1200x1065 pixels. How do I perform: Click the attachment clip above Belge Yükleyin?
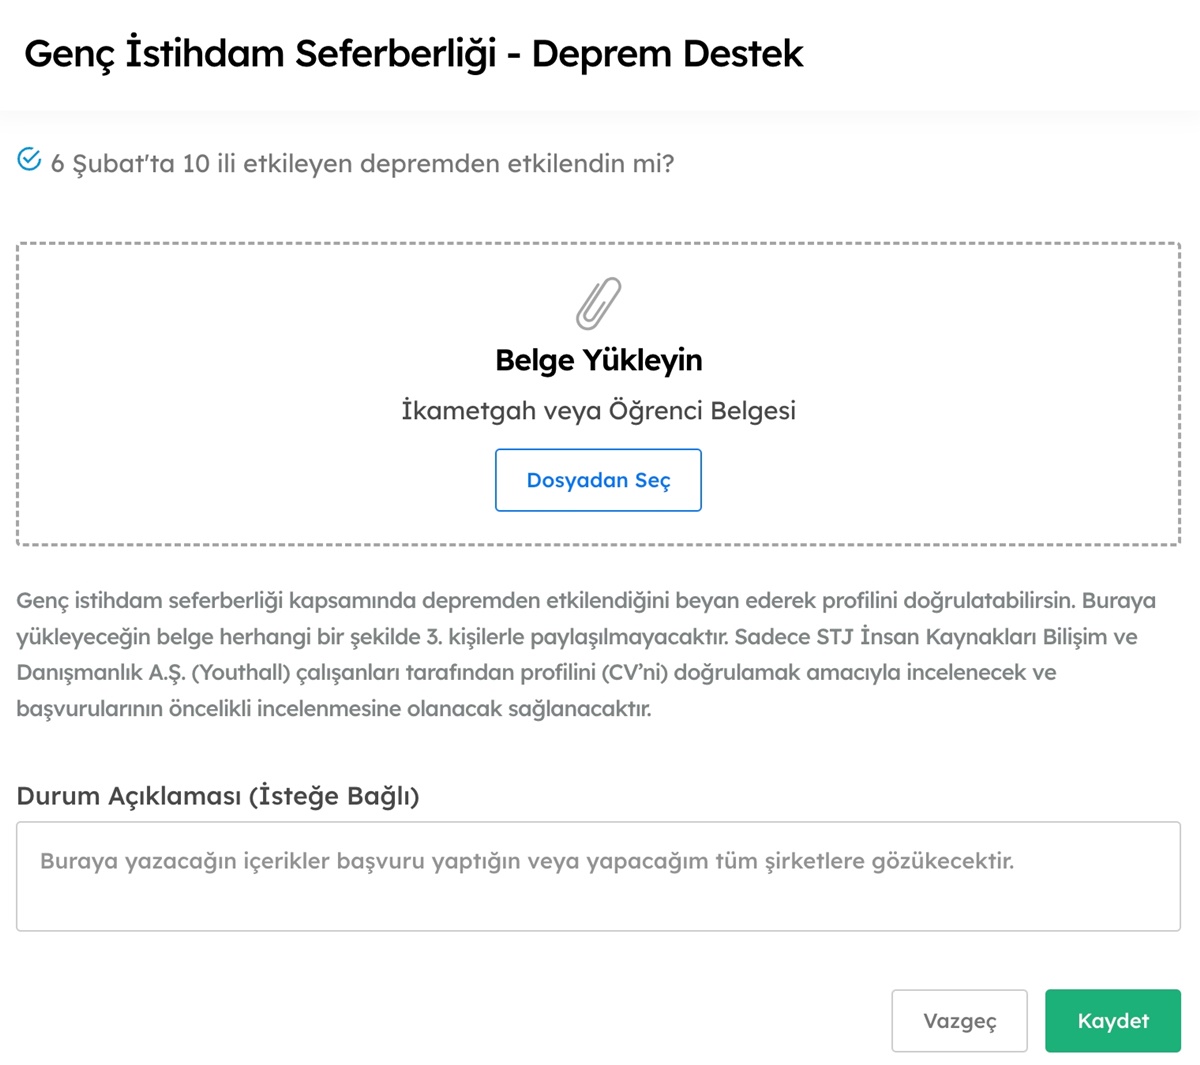click(x=598, y=305)
